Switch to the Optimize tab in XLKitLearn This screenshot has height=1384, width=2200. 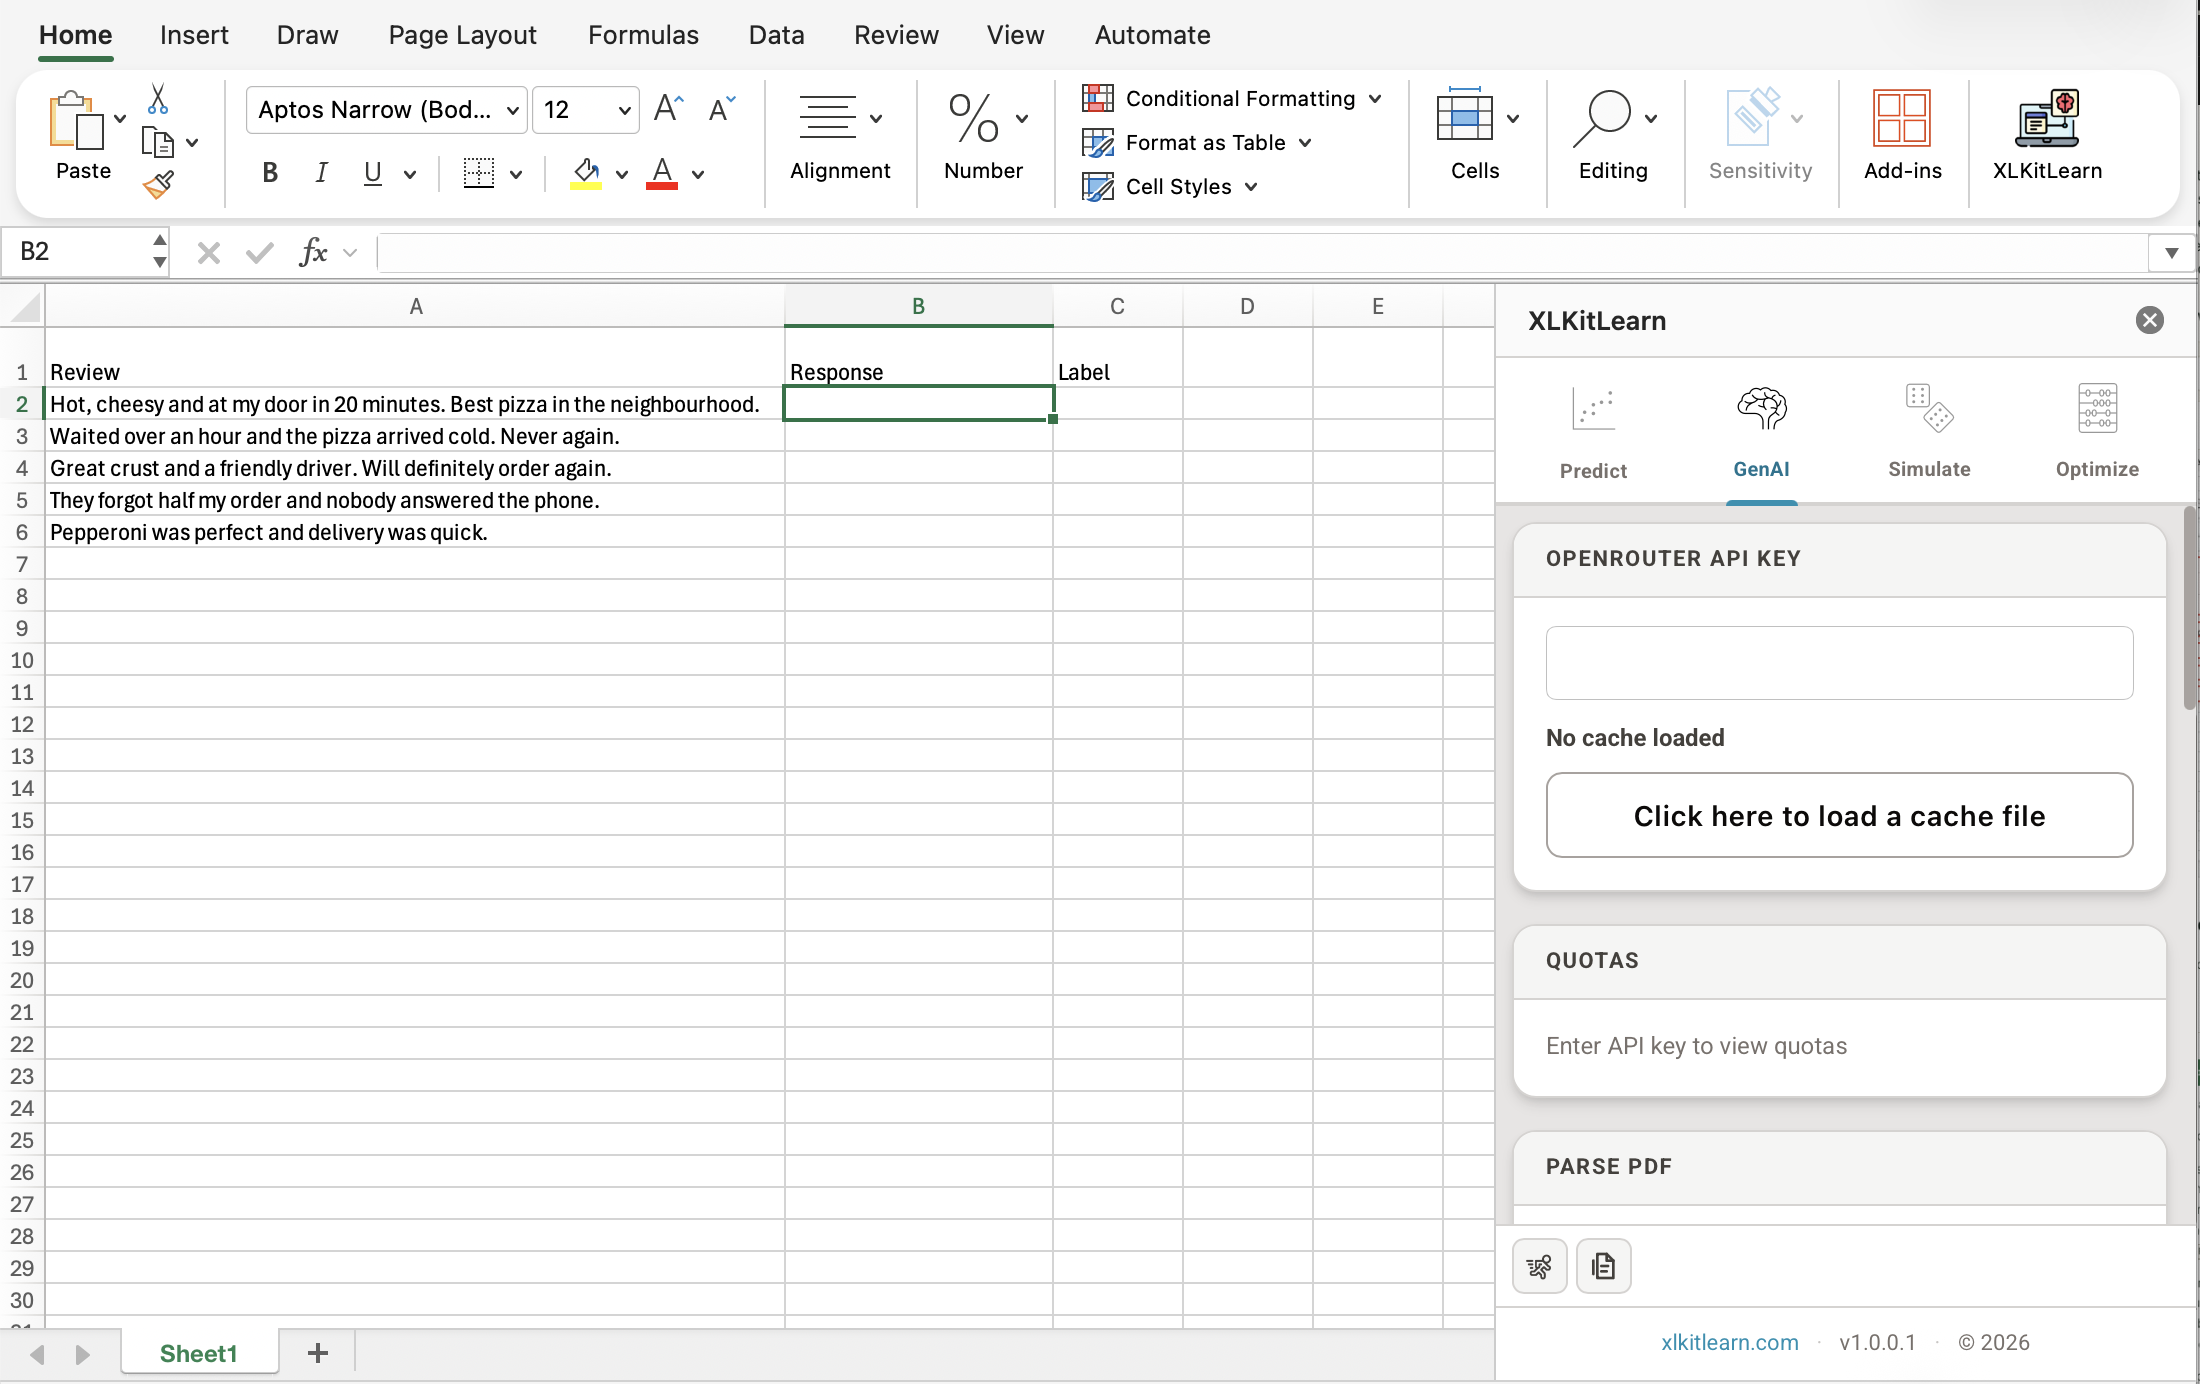(x=2097, y=432)
